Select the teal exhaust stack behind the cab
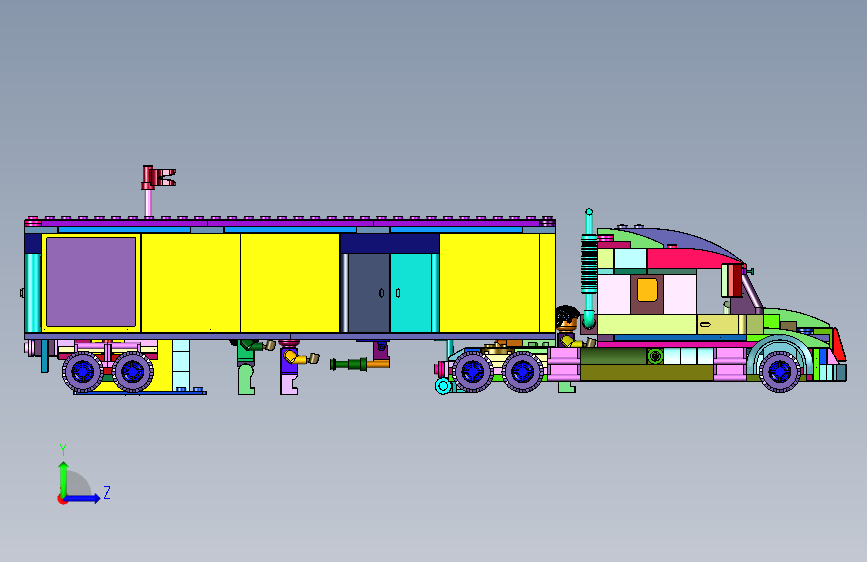867x562 pixels. (589, 266)
